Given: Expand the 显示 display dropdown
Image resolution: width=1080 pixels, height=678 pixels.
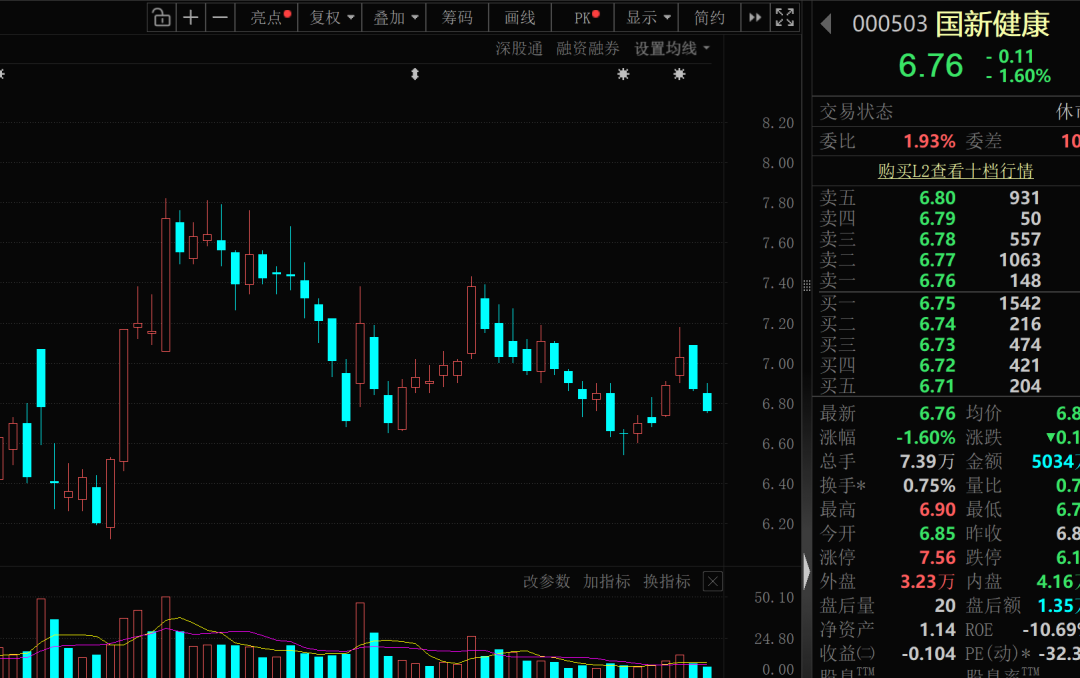Looking at the screenshot, I should (647, 17).
